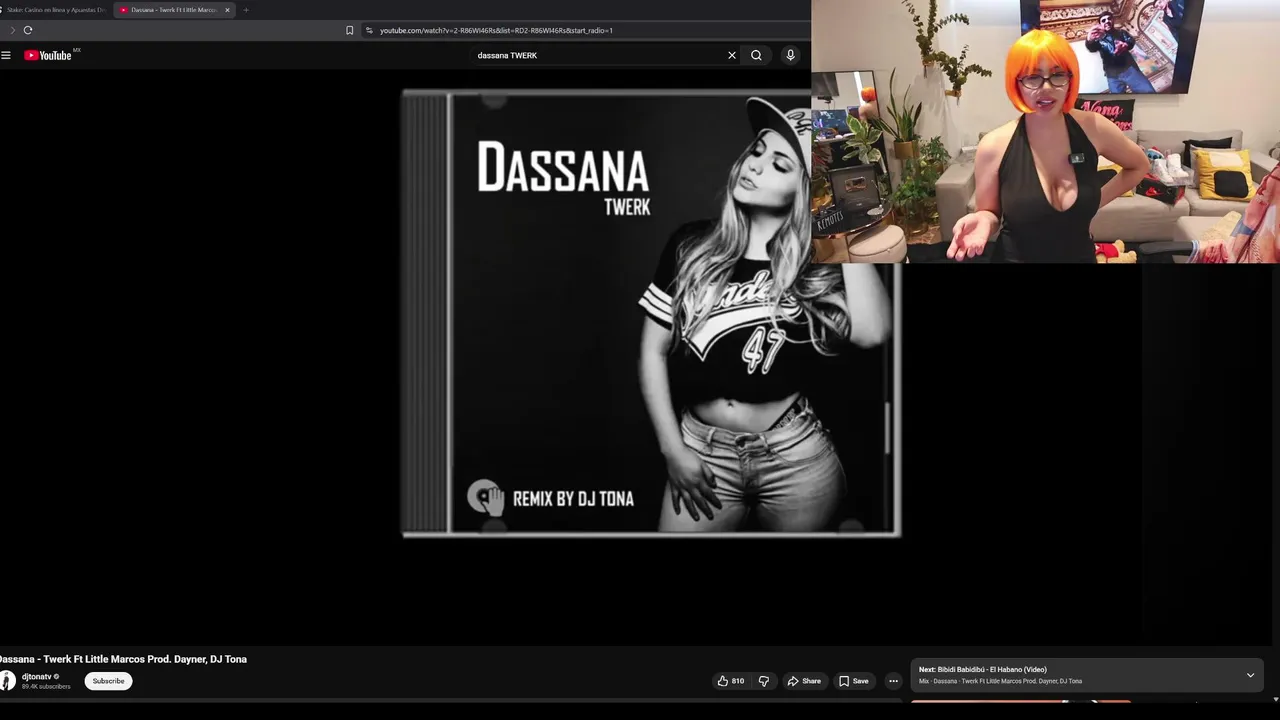Click the Next: Bibidi Babidibú - El Habano text

click(983, 670)
